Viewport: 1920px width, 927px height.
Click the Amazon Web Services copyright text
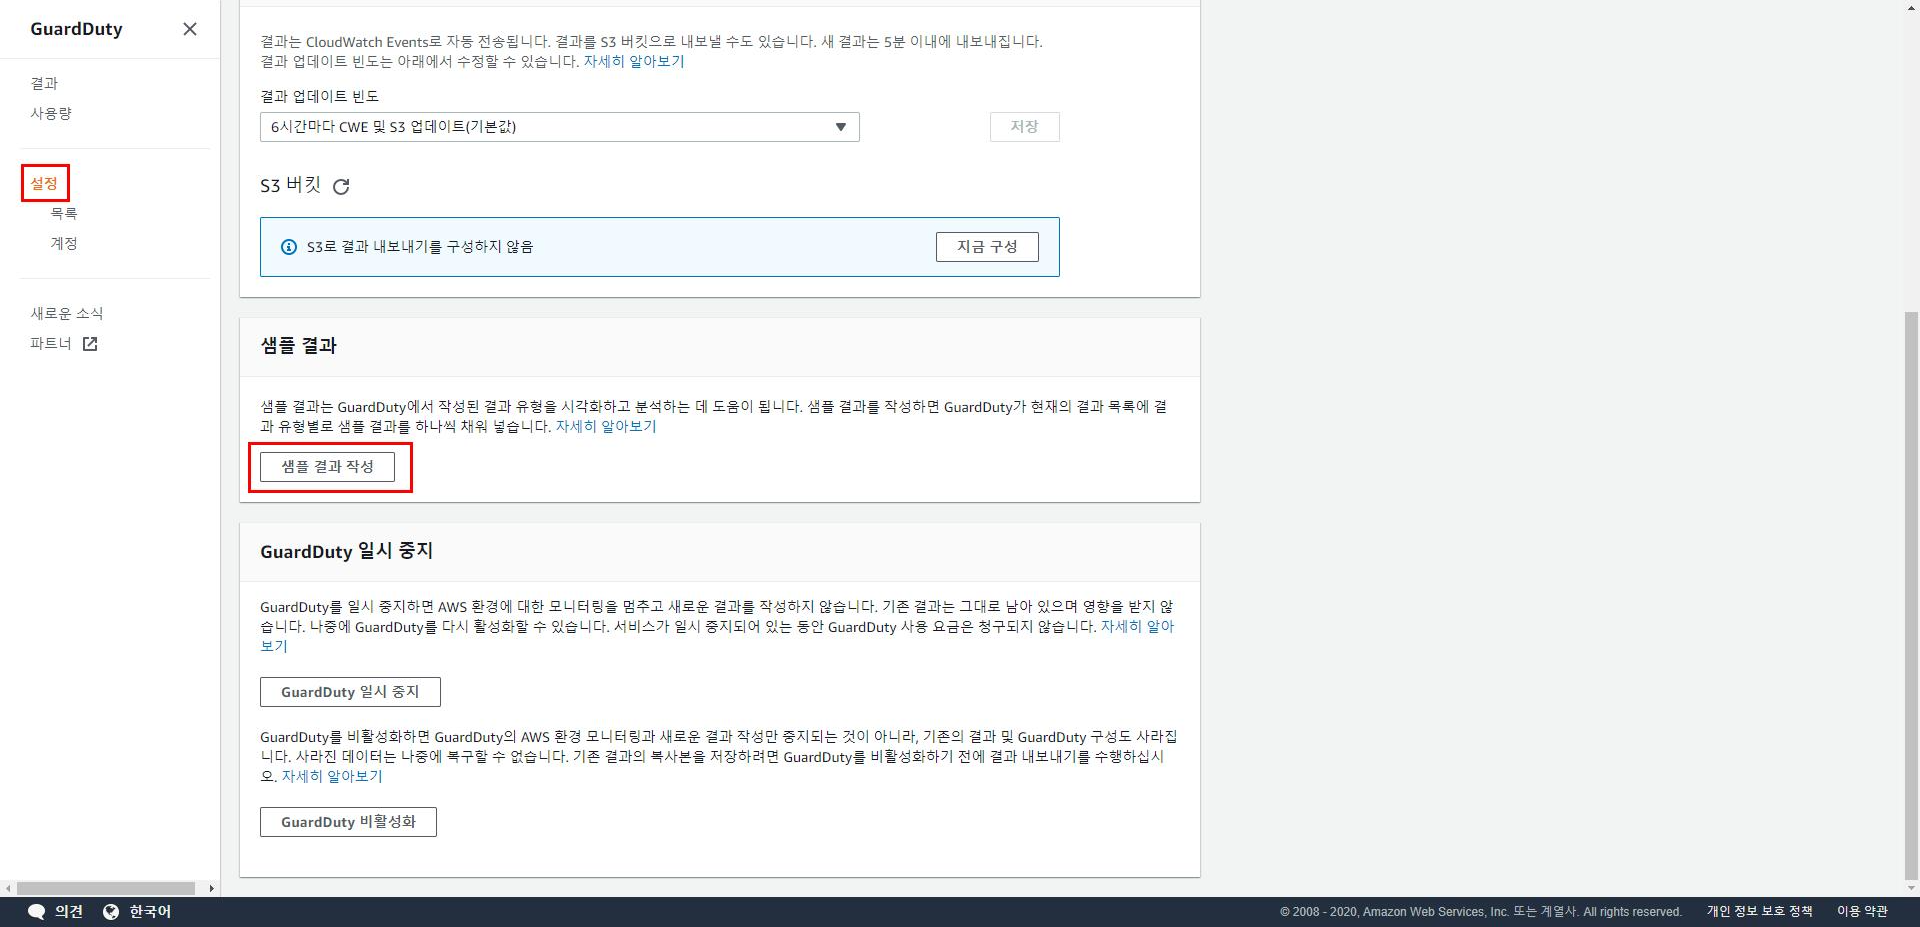(x=1481, y=912)
